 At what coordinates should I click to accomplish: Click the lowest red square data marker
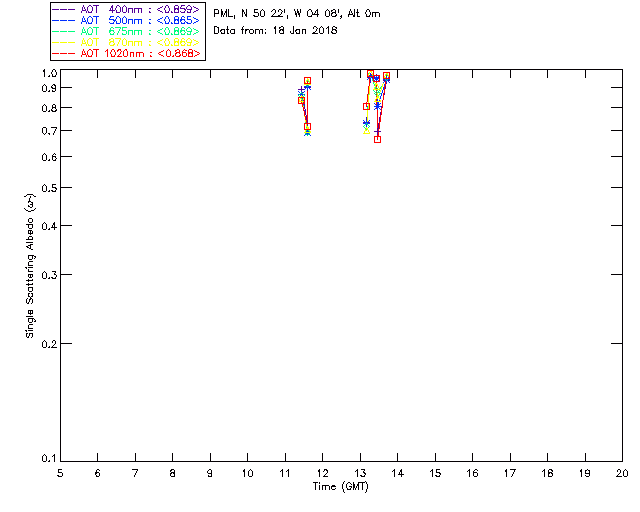pyautogui.click(x=378, y=140)
